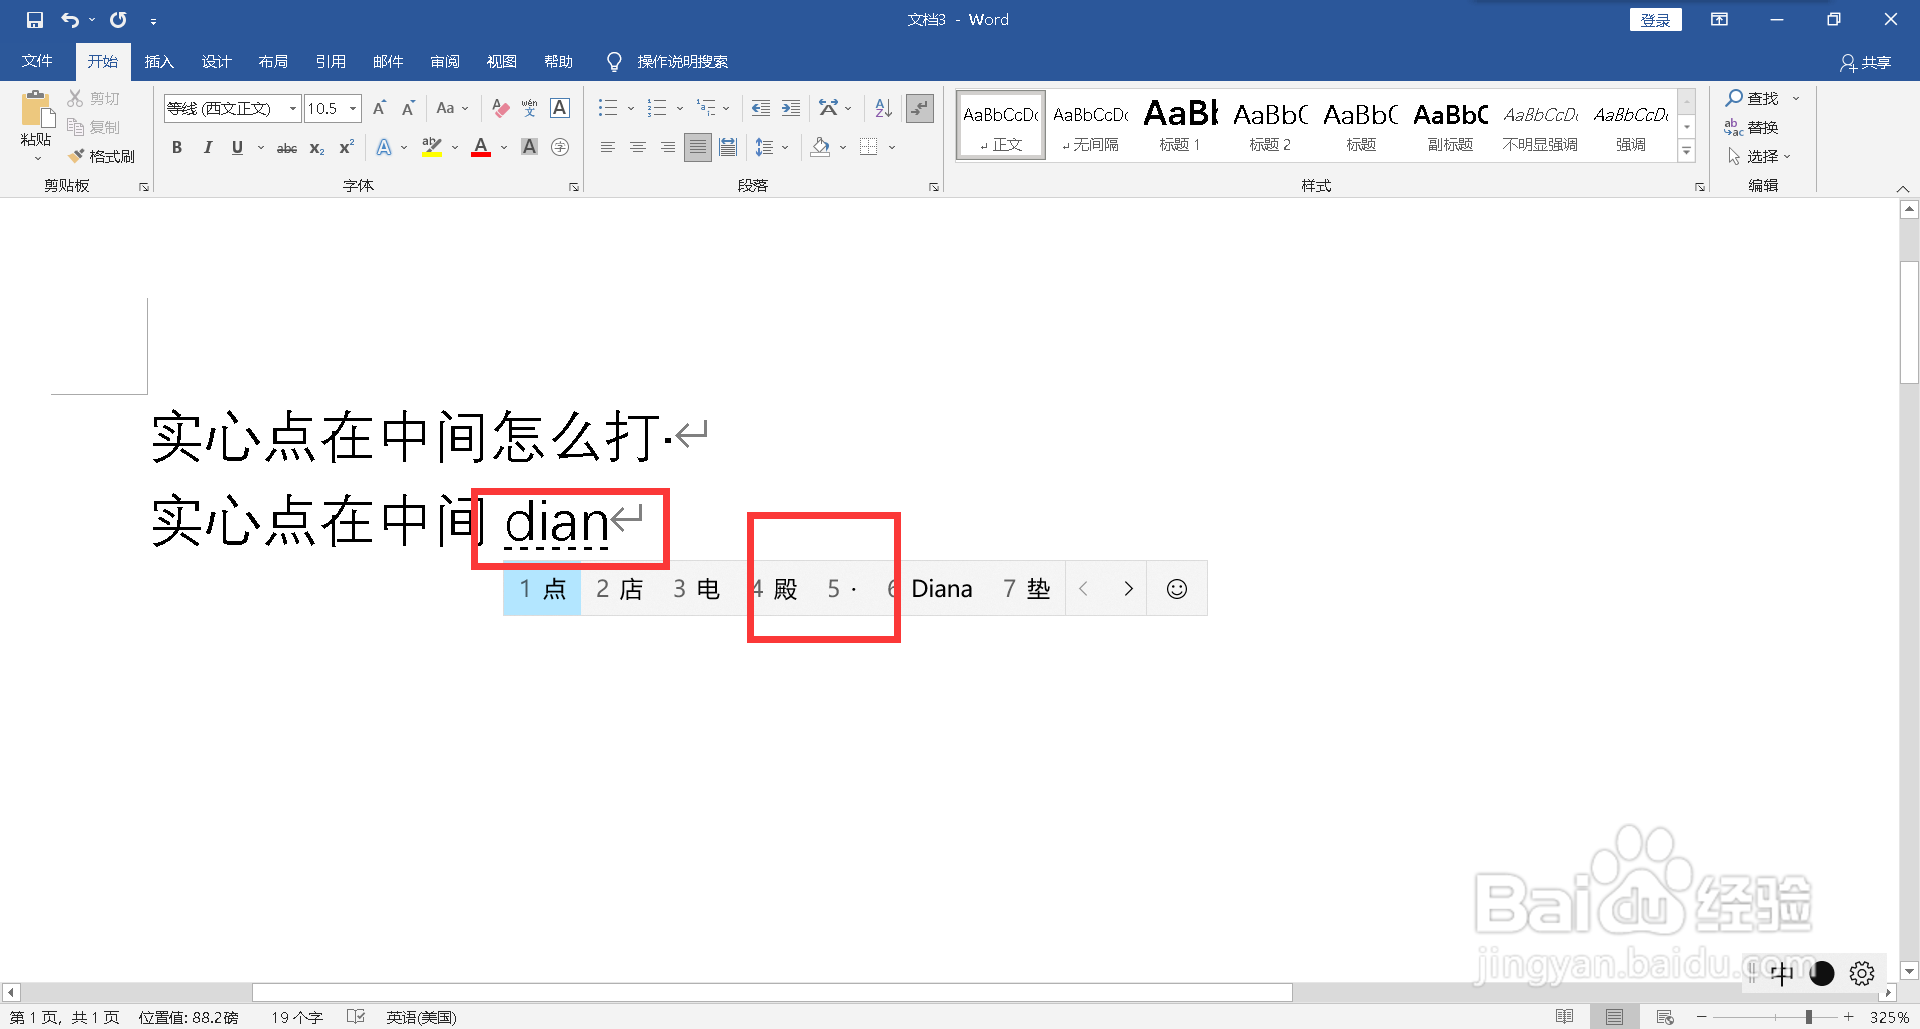Toggle Strikethrough (abc) formatting
The image size is (1920, 1029).
[x=287, y=148]
